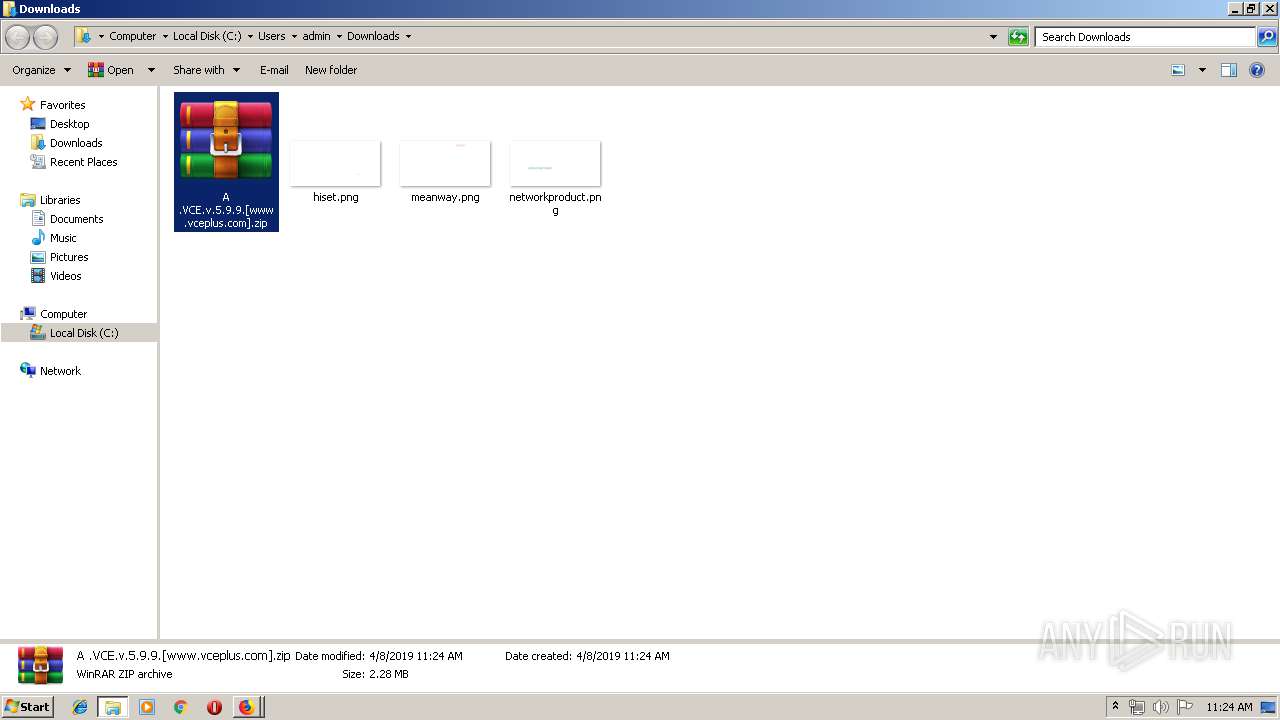Click the folder icon in address bar

tap(85, 36)
